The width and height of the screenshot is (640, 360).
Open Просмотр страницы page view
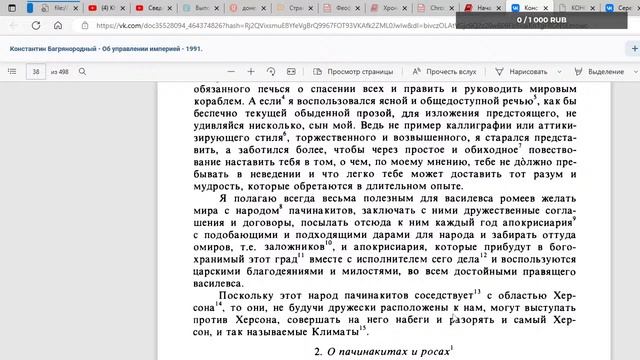coord(353,71)
